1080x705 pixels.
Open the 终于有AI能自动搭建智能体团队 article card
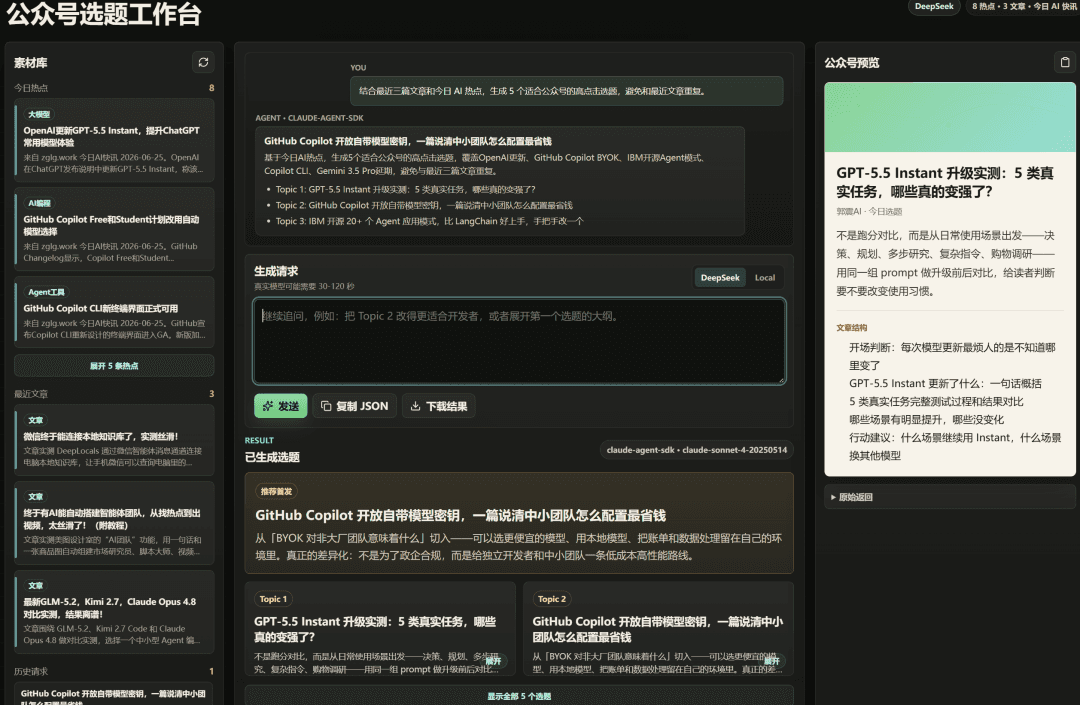[x=114, y=523]
